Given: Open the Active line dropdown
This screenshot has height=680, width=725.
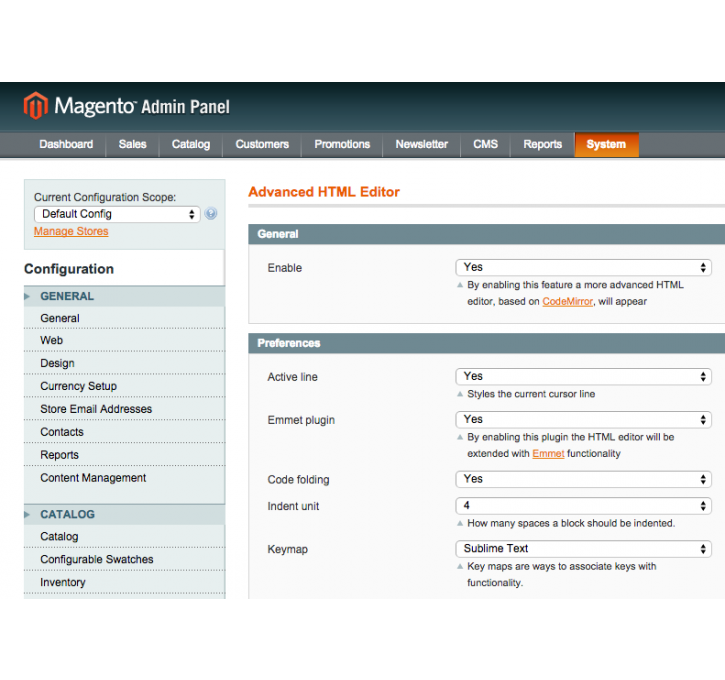Looking at the screenshot, I should [x=584, y=376].
